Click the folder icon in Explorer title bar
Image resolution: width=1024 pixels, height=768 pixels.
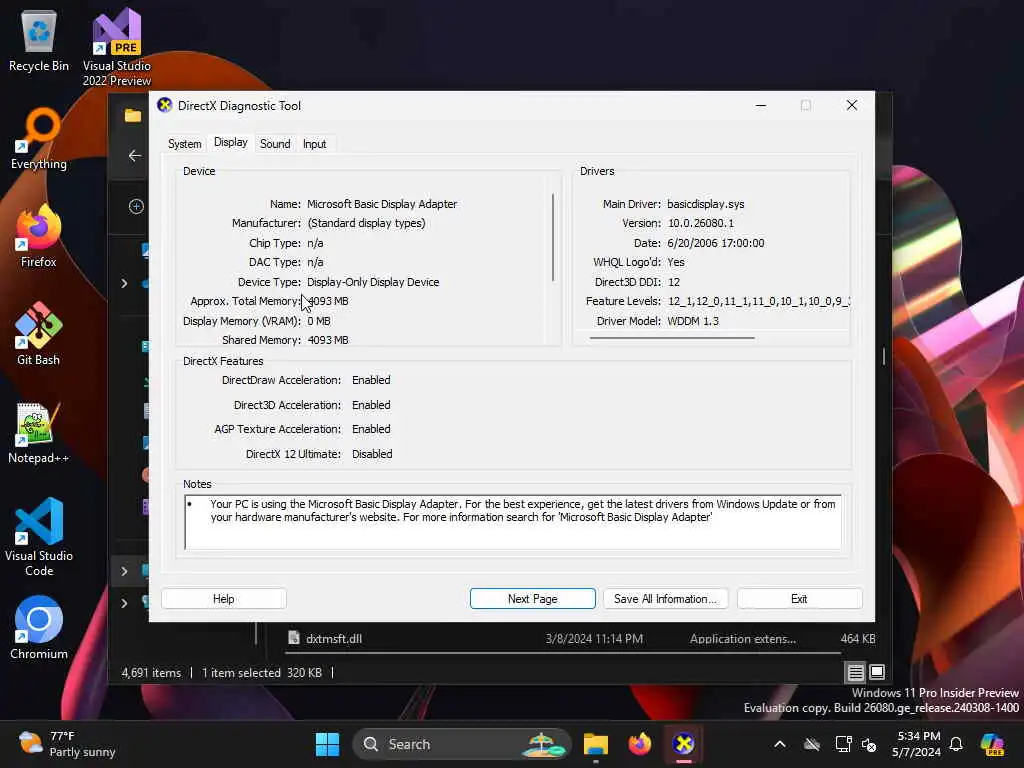coord(133,115)
